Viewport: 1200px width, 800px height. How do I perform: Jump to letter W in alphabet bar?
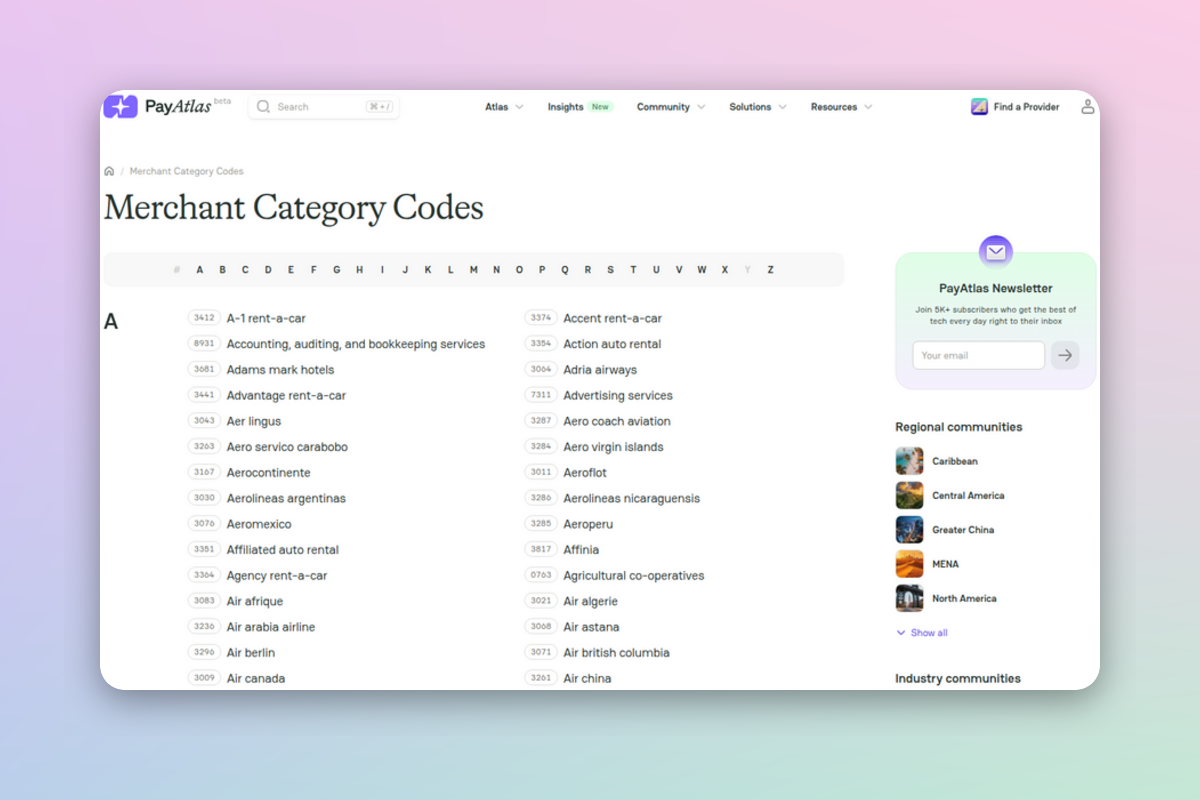[x=702, y=270]
